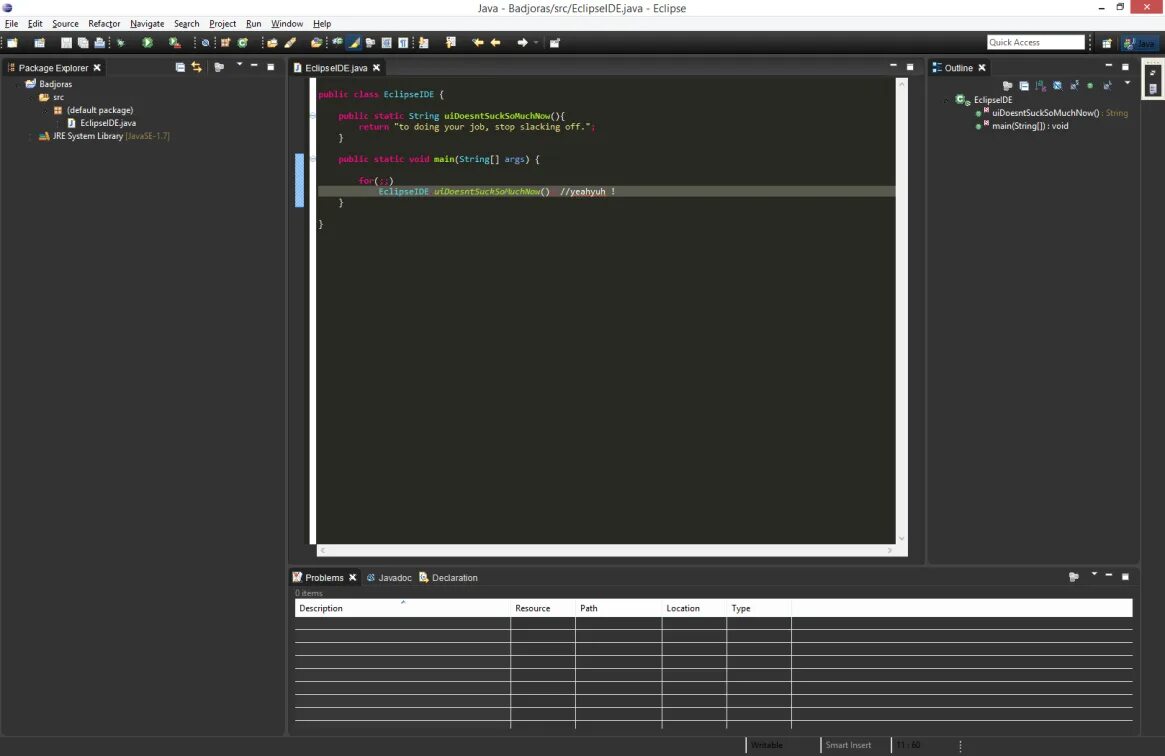Click the editor horizontal scrollbar
This screenshot has width=1165, height=756.
point(606,550)
